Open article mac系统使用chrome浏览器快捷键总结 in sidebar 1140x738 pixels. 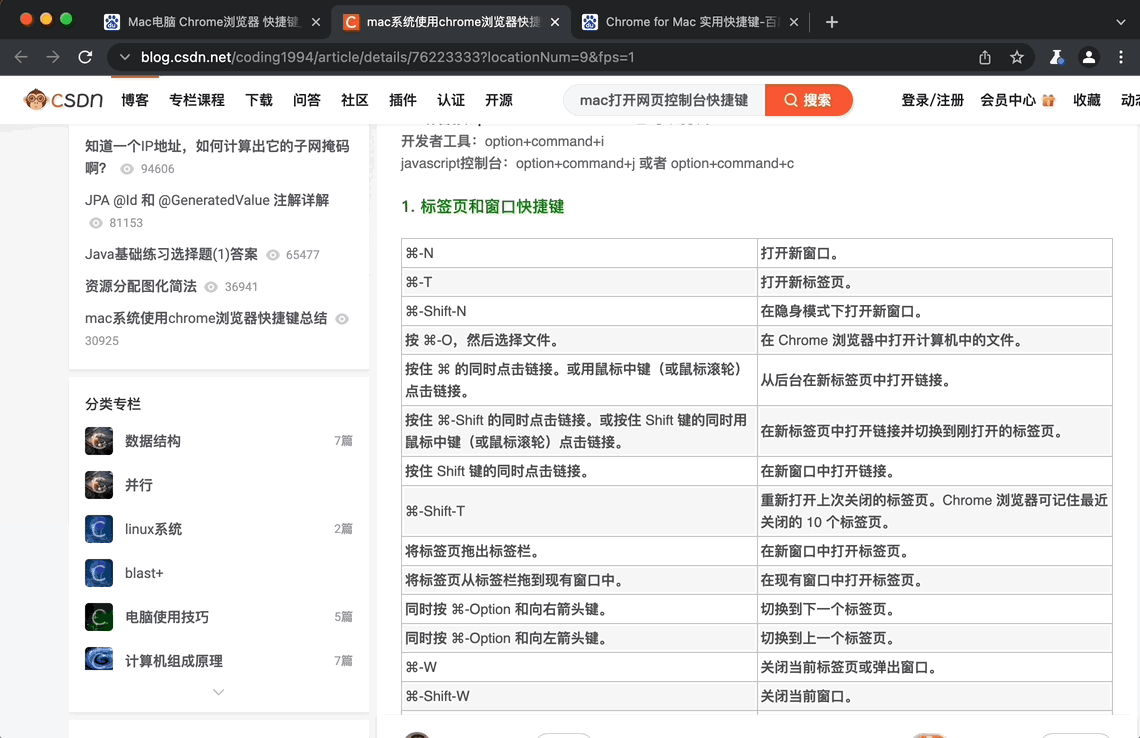point(206,318)
